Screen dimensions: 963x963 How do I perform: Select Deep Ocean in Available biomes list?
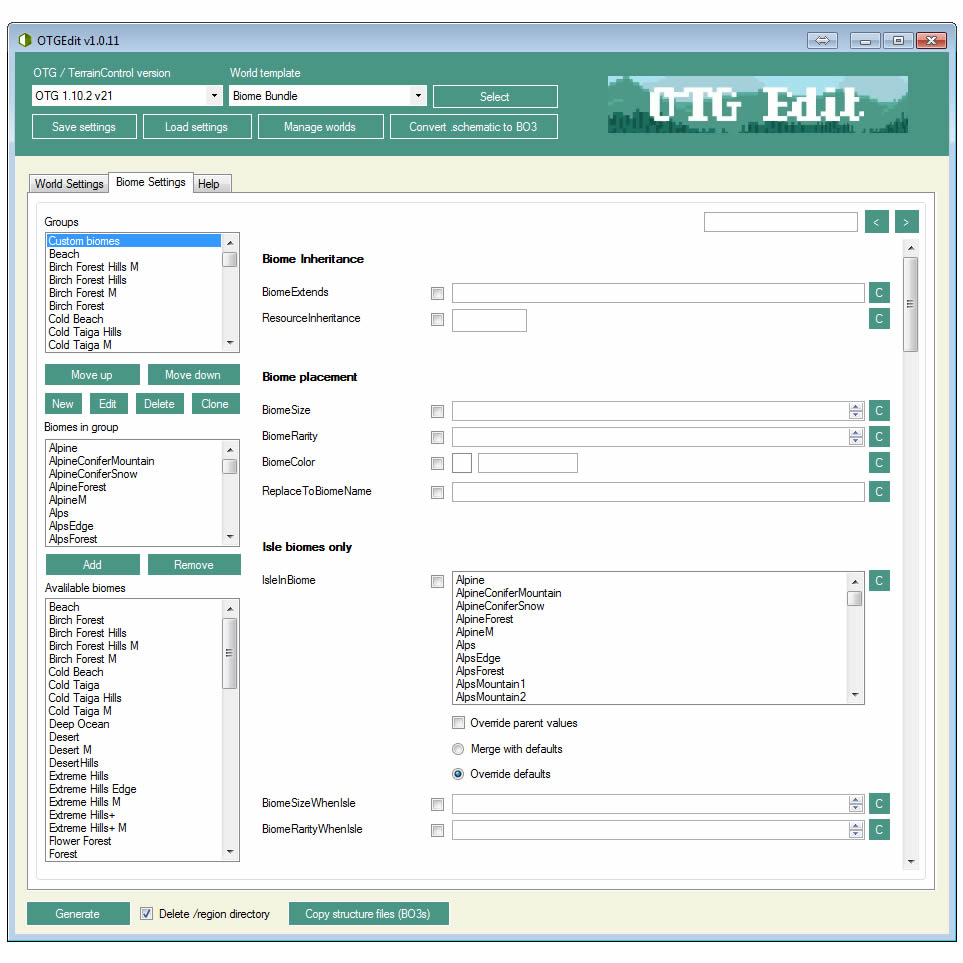pos(79,724)
